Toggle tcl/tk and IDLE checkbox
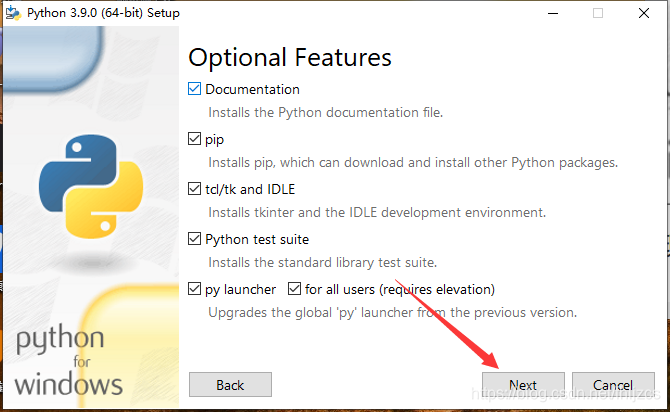 (194, 189)
